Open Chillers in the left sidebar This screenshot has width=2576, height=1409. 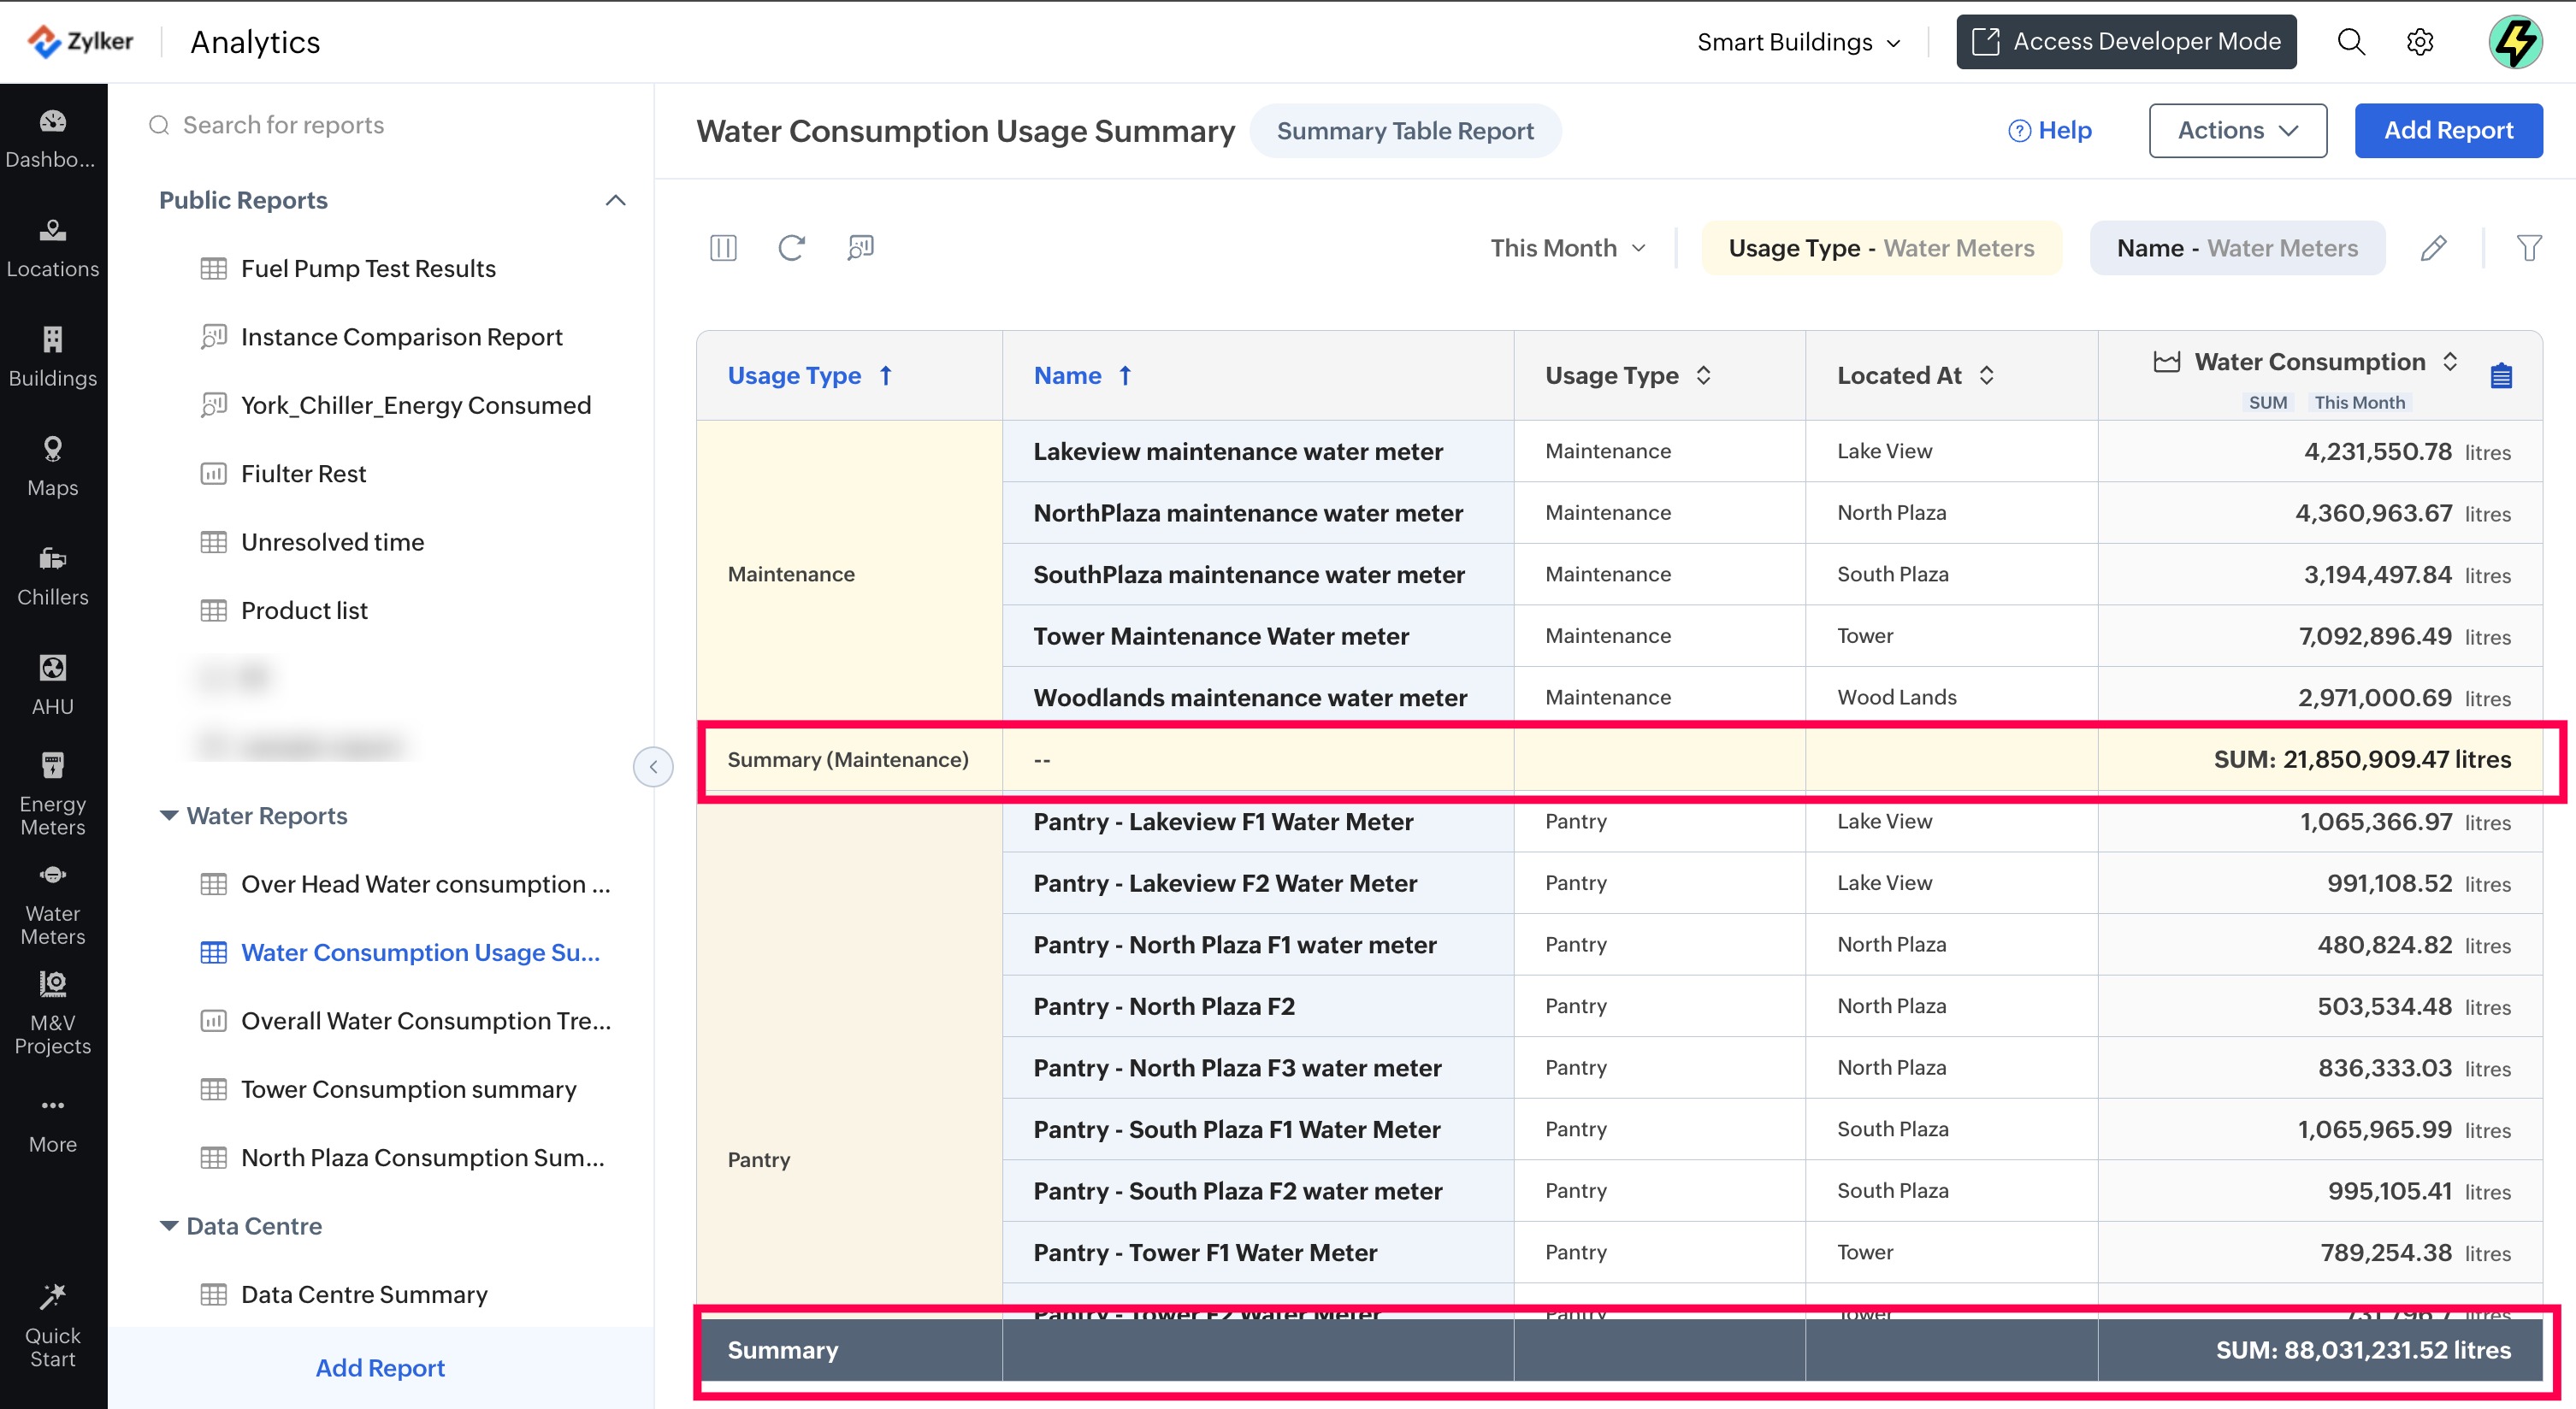53,577
